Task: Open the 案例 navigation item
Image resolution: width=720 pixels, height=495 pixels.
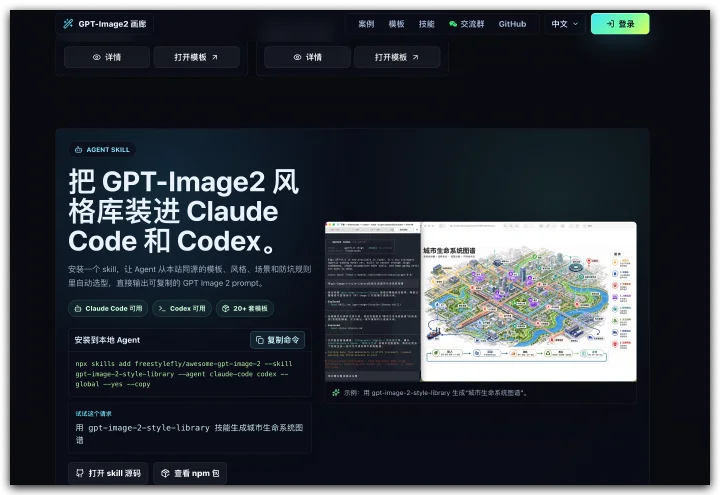Action: pyautogui.click(x=366, y=24)
